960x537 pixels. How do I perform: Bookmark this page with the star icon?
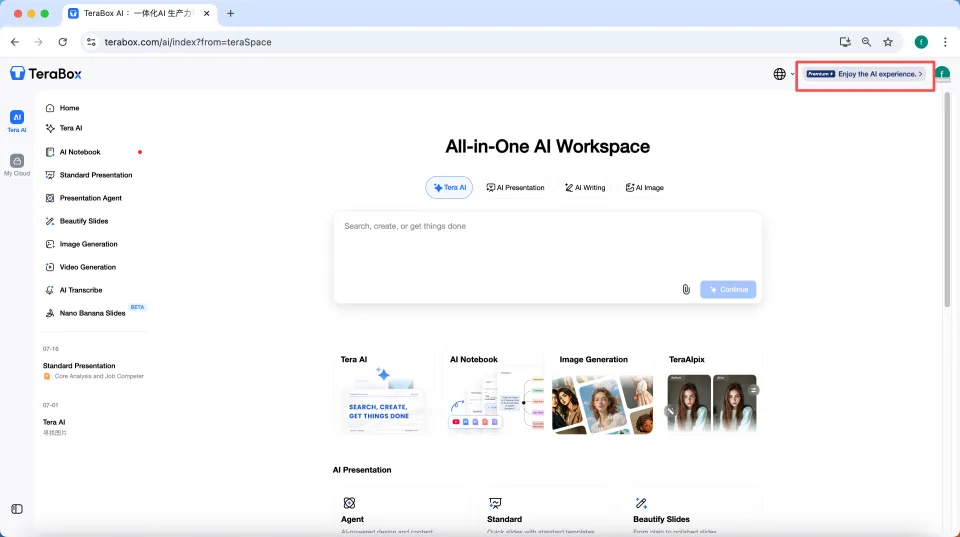point(888,42)
